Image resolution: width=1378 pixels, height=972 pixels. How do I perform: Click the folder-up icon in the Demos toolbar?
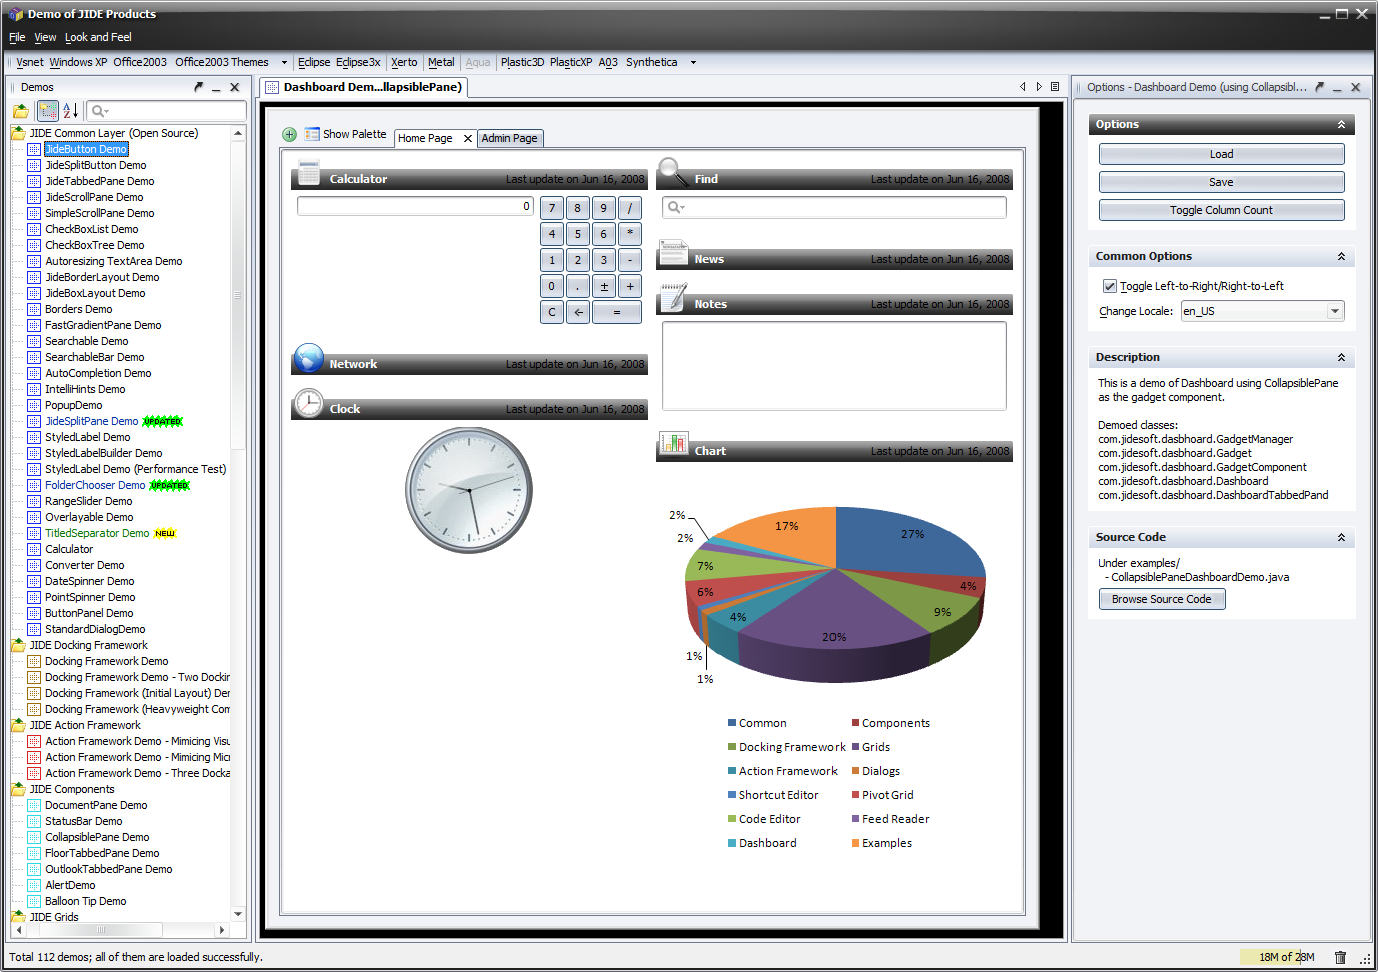(21, 110)
